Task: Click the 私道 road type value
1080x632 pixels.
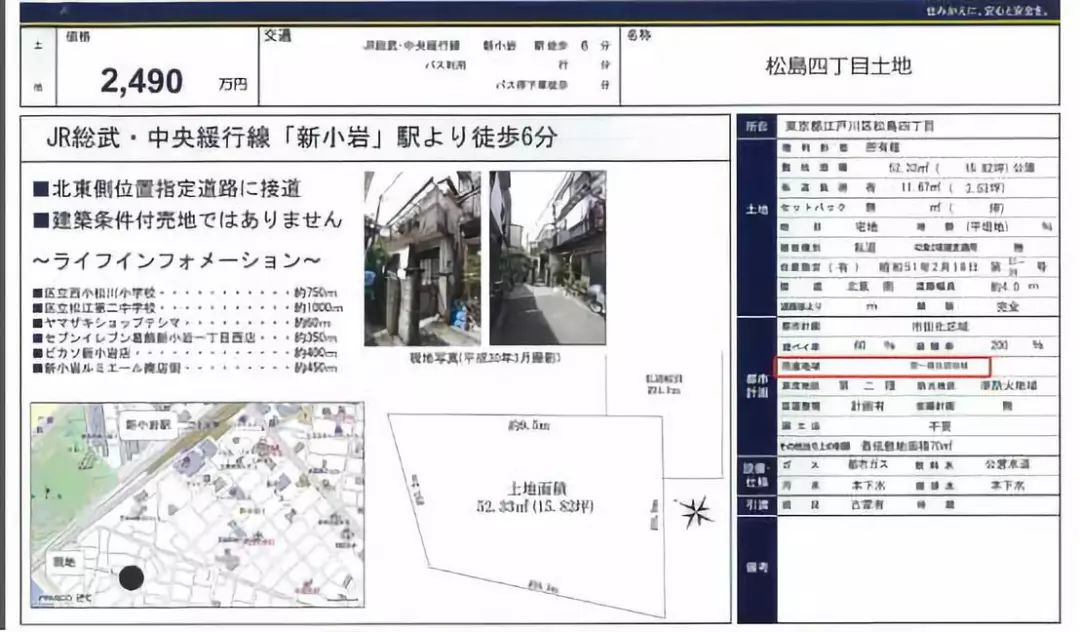Action: click(x=864, y=247)
